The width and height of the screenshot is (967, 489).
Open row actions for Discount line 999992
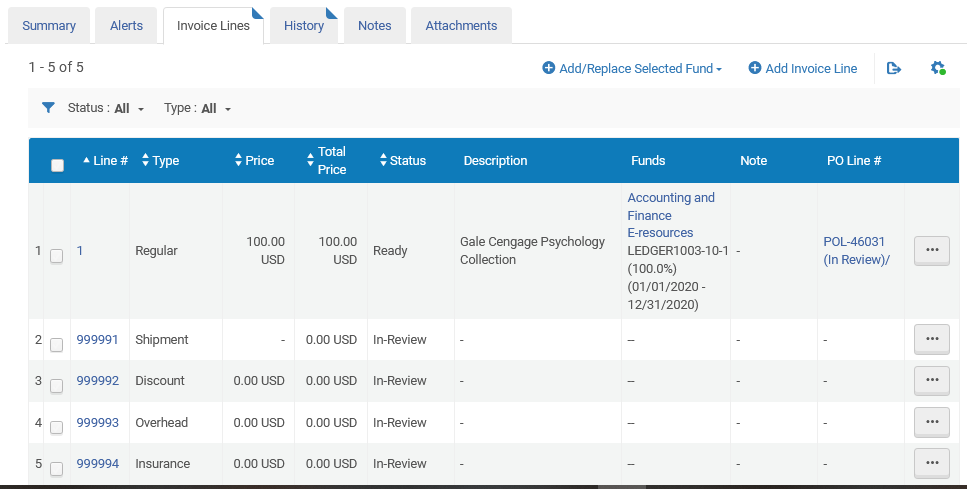(x=931, y=381)
